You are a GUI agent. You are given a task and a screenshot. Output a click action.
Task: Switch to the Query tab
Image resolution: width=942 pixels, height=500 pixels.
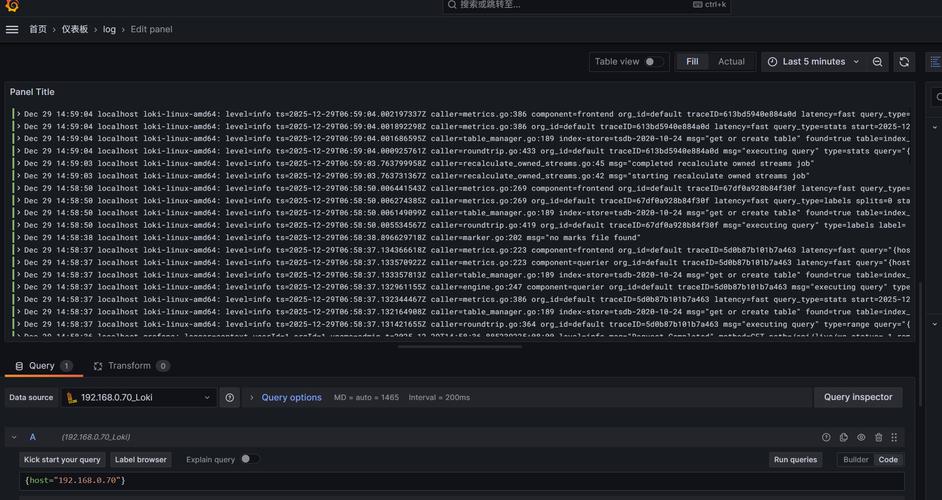pyautogui.click(x=43, y=366)
